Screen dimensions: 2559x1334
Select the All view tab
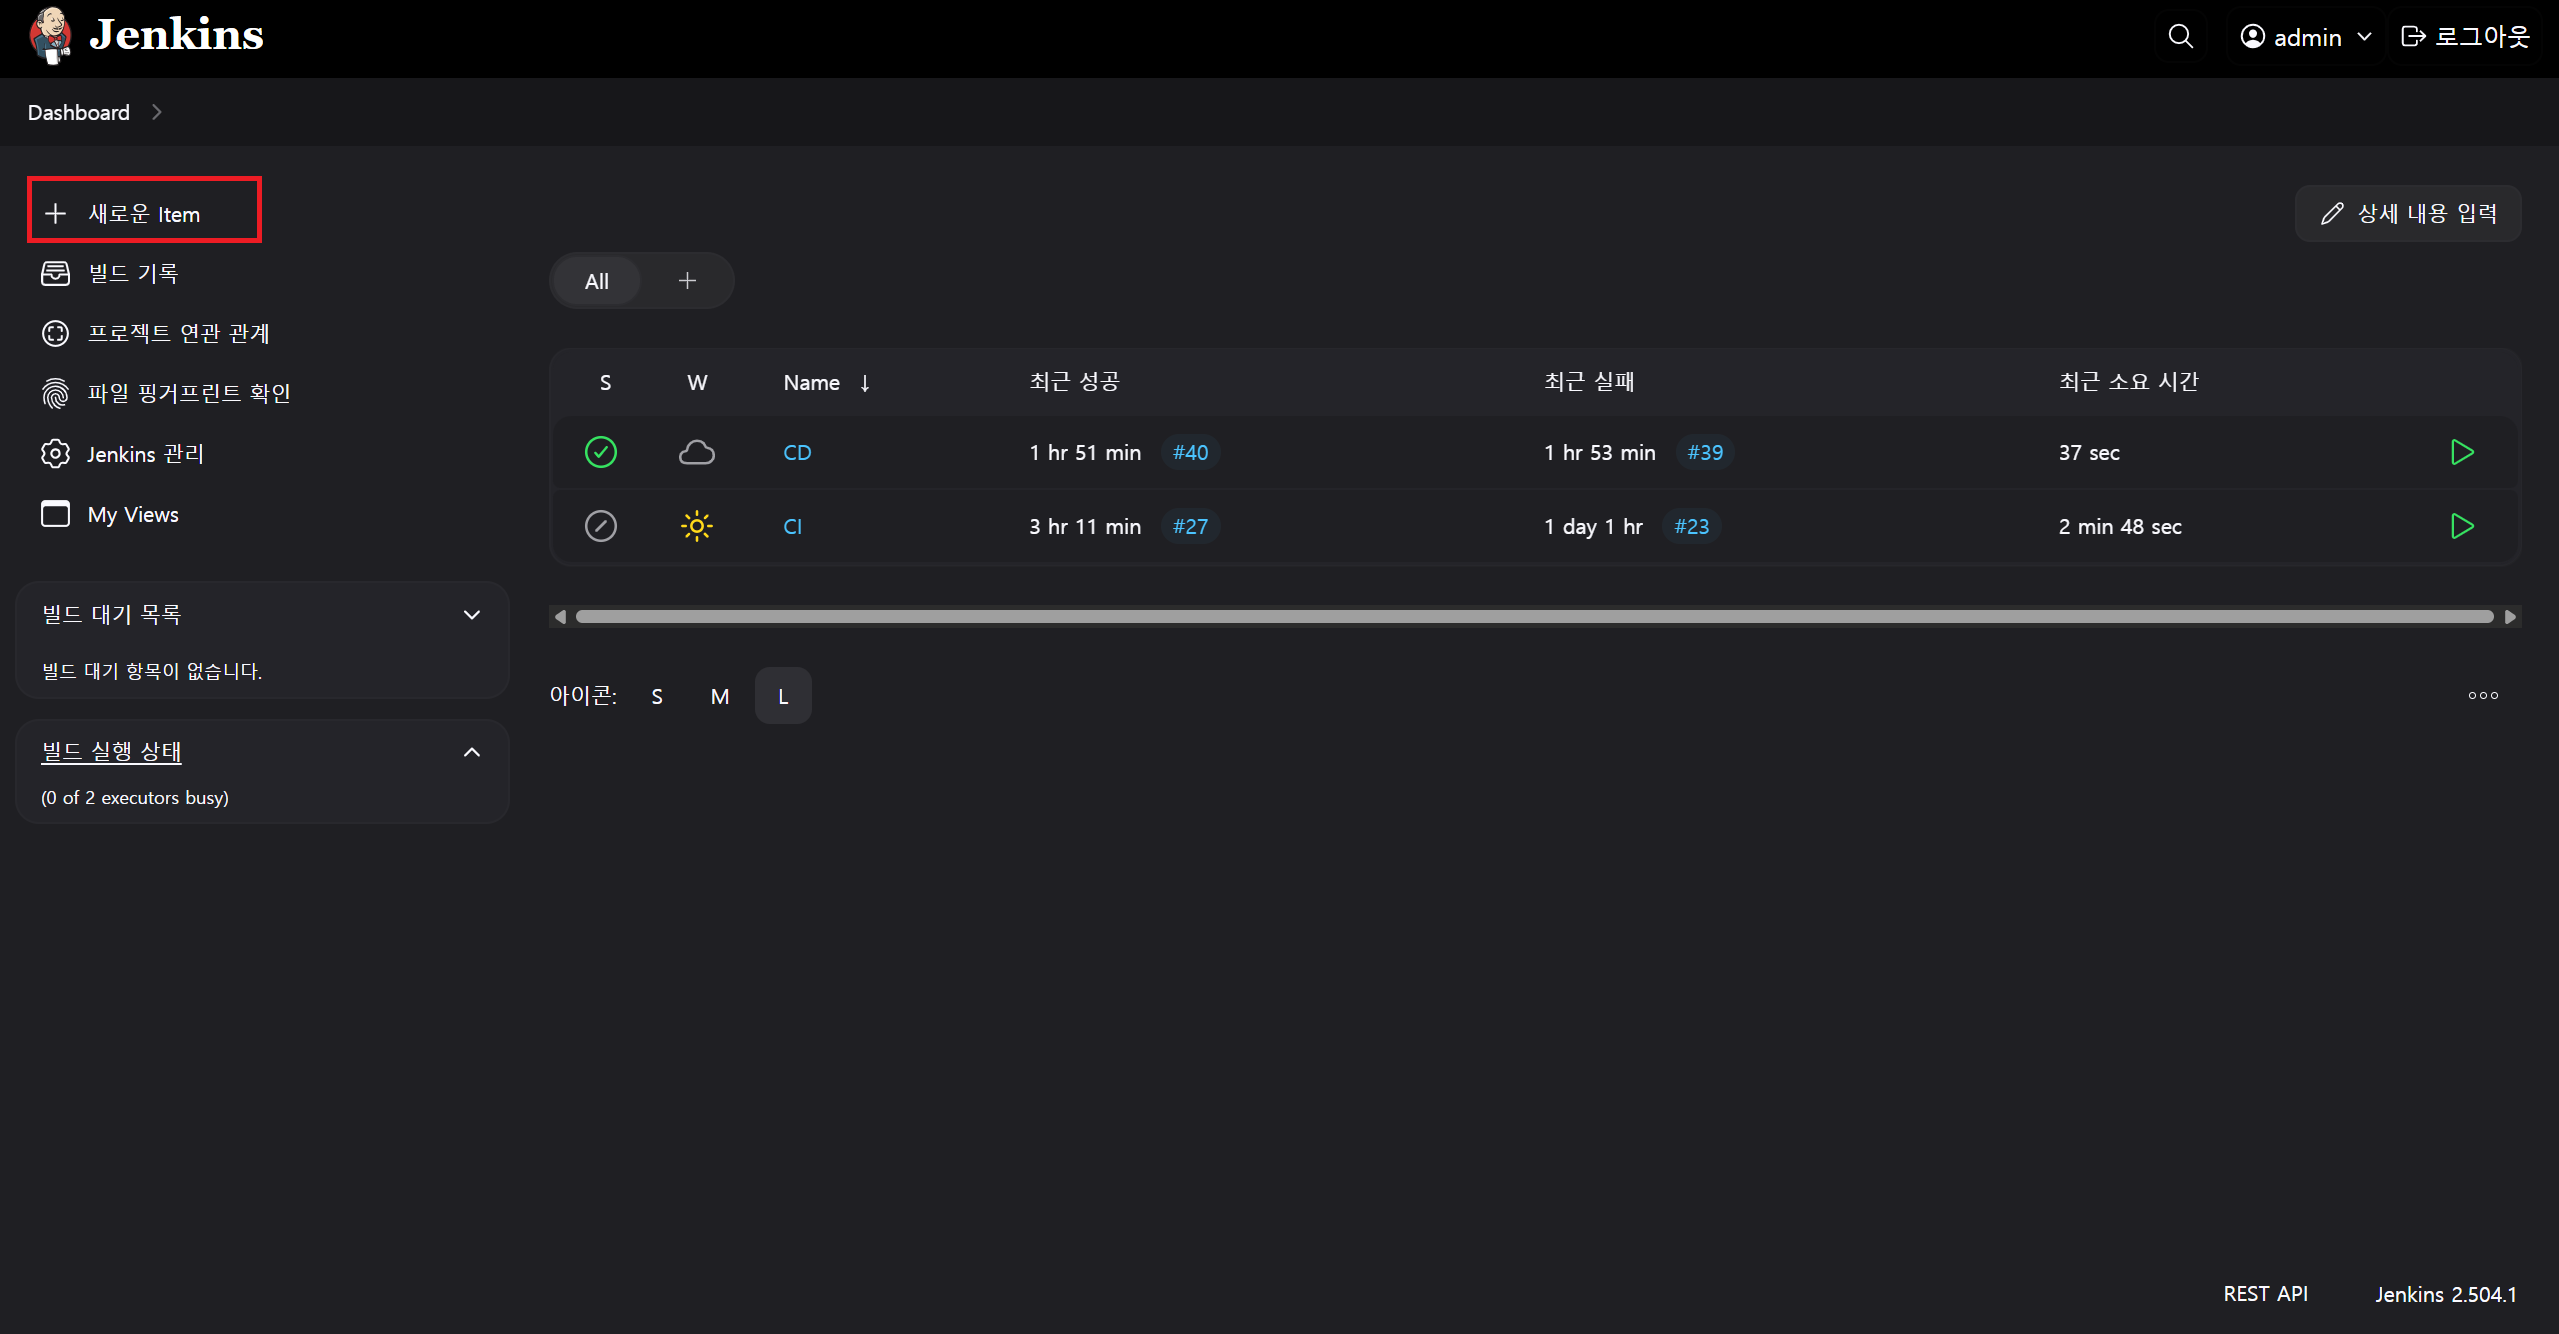[596, 281]
